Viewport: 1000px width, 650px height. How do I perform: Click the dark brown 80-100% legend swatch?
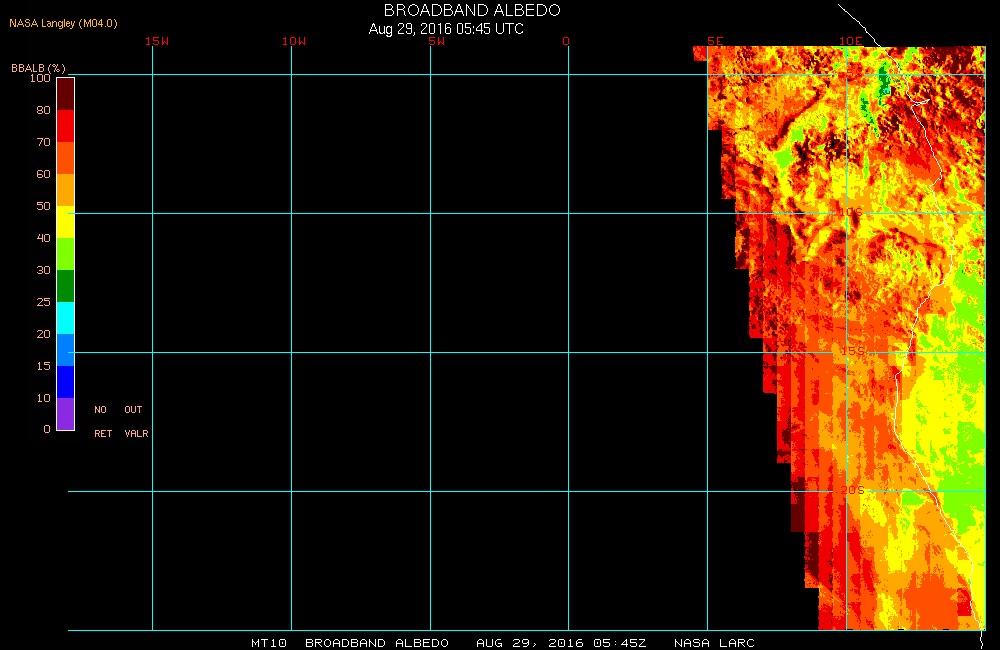[65, 93]
